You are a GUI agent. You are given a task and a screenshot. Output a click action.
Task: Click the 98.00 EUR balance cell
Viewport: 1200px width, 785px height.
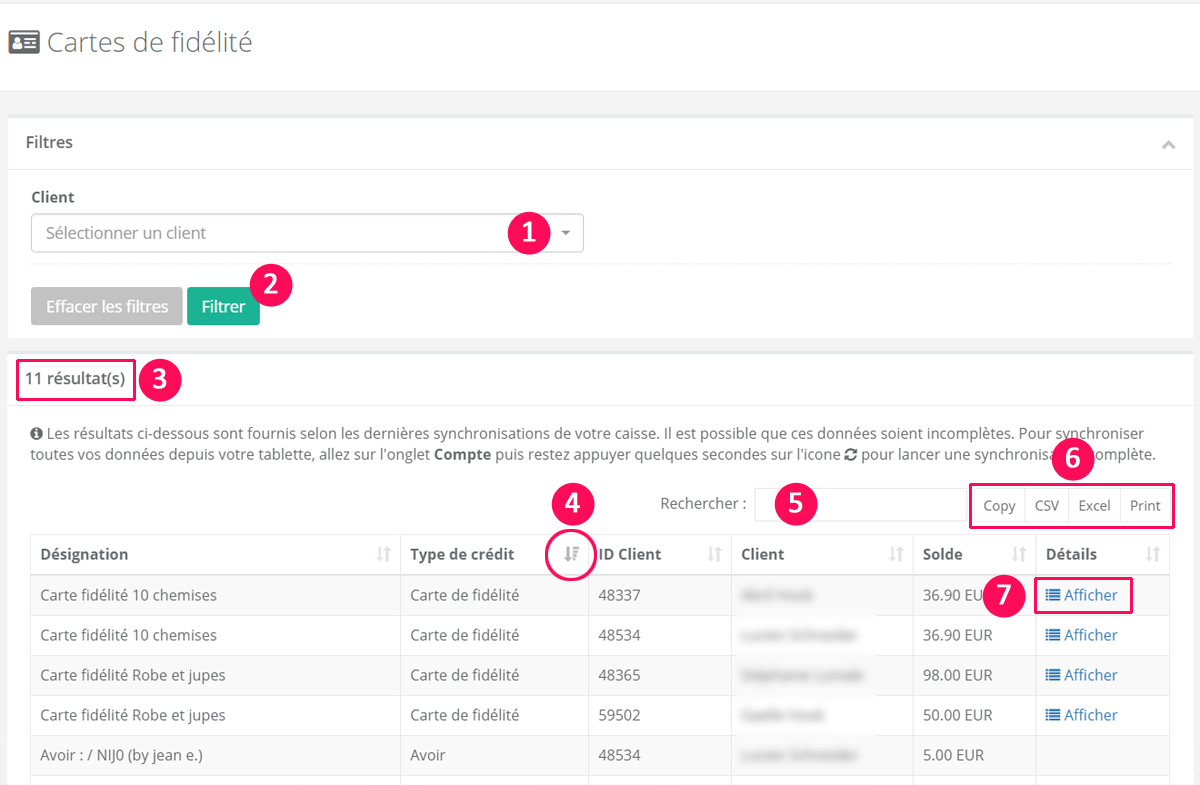tap(974, 675)
